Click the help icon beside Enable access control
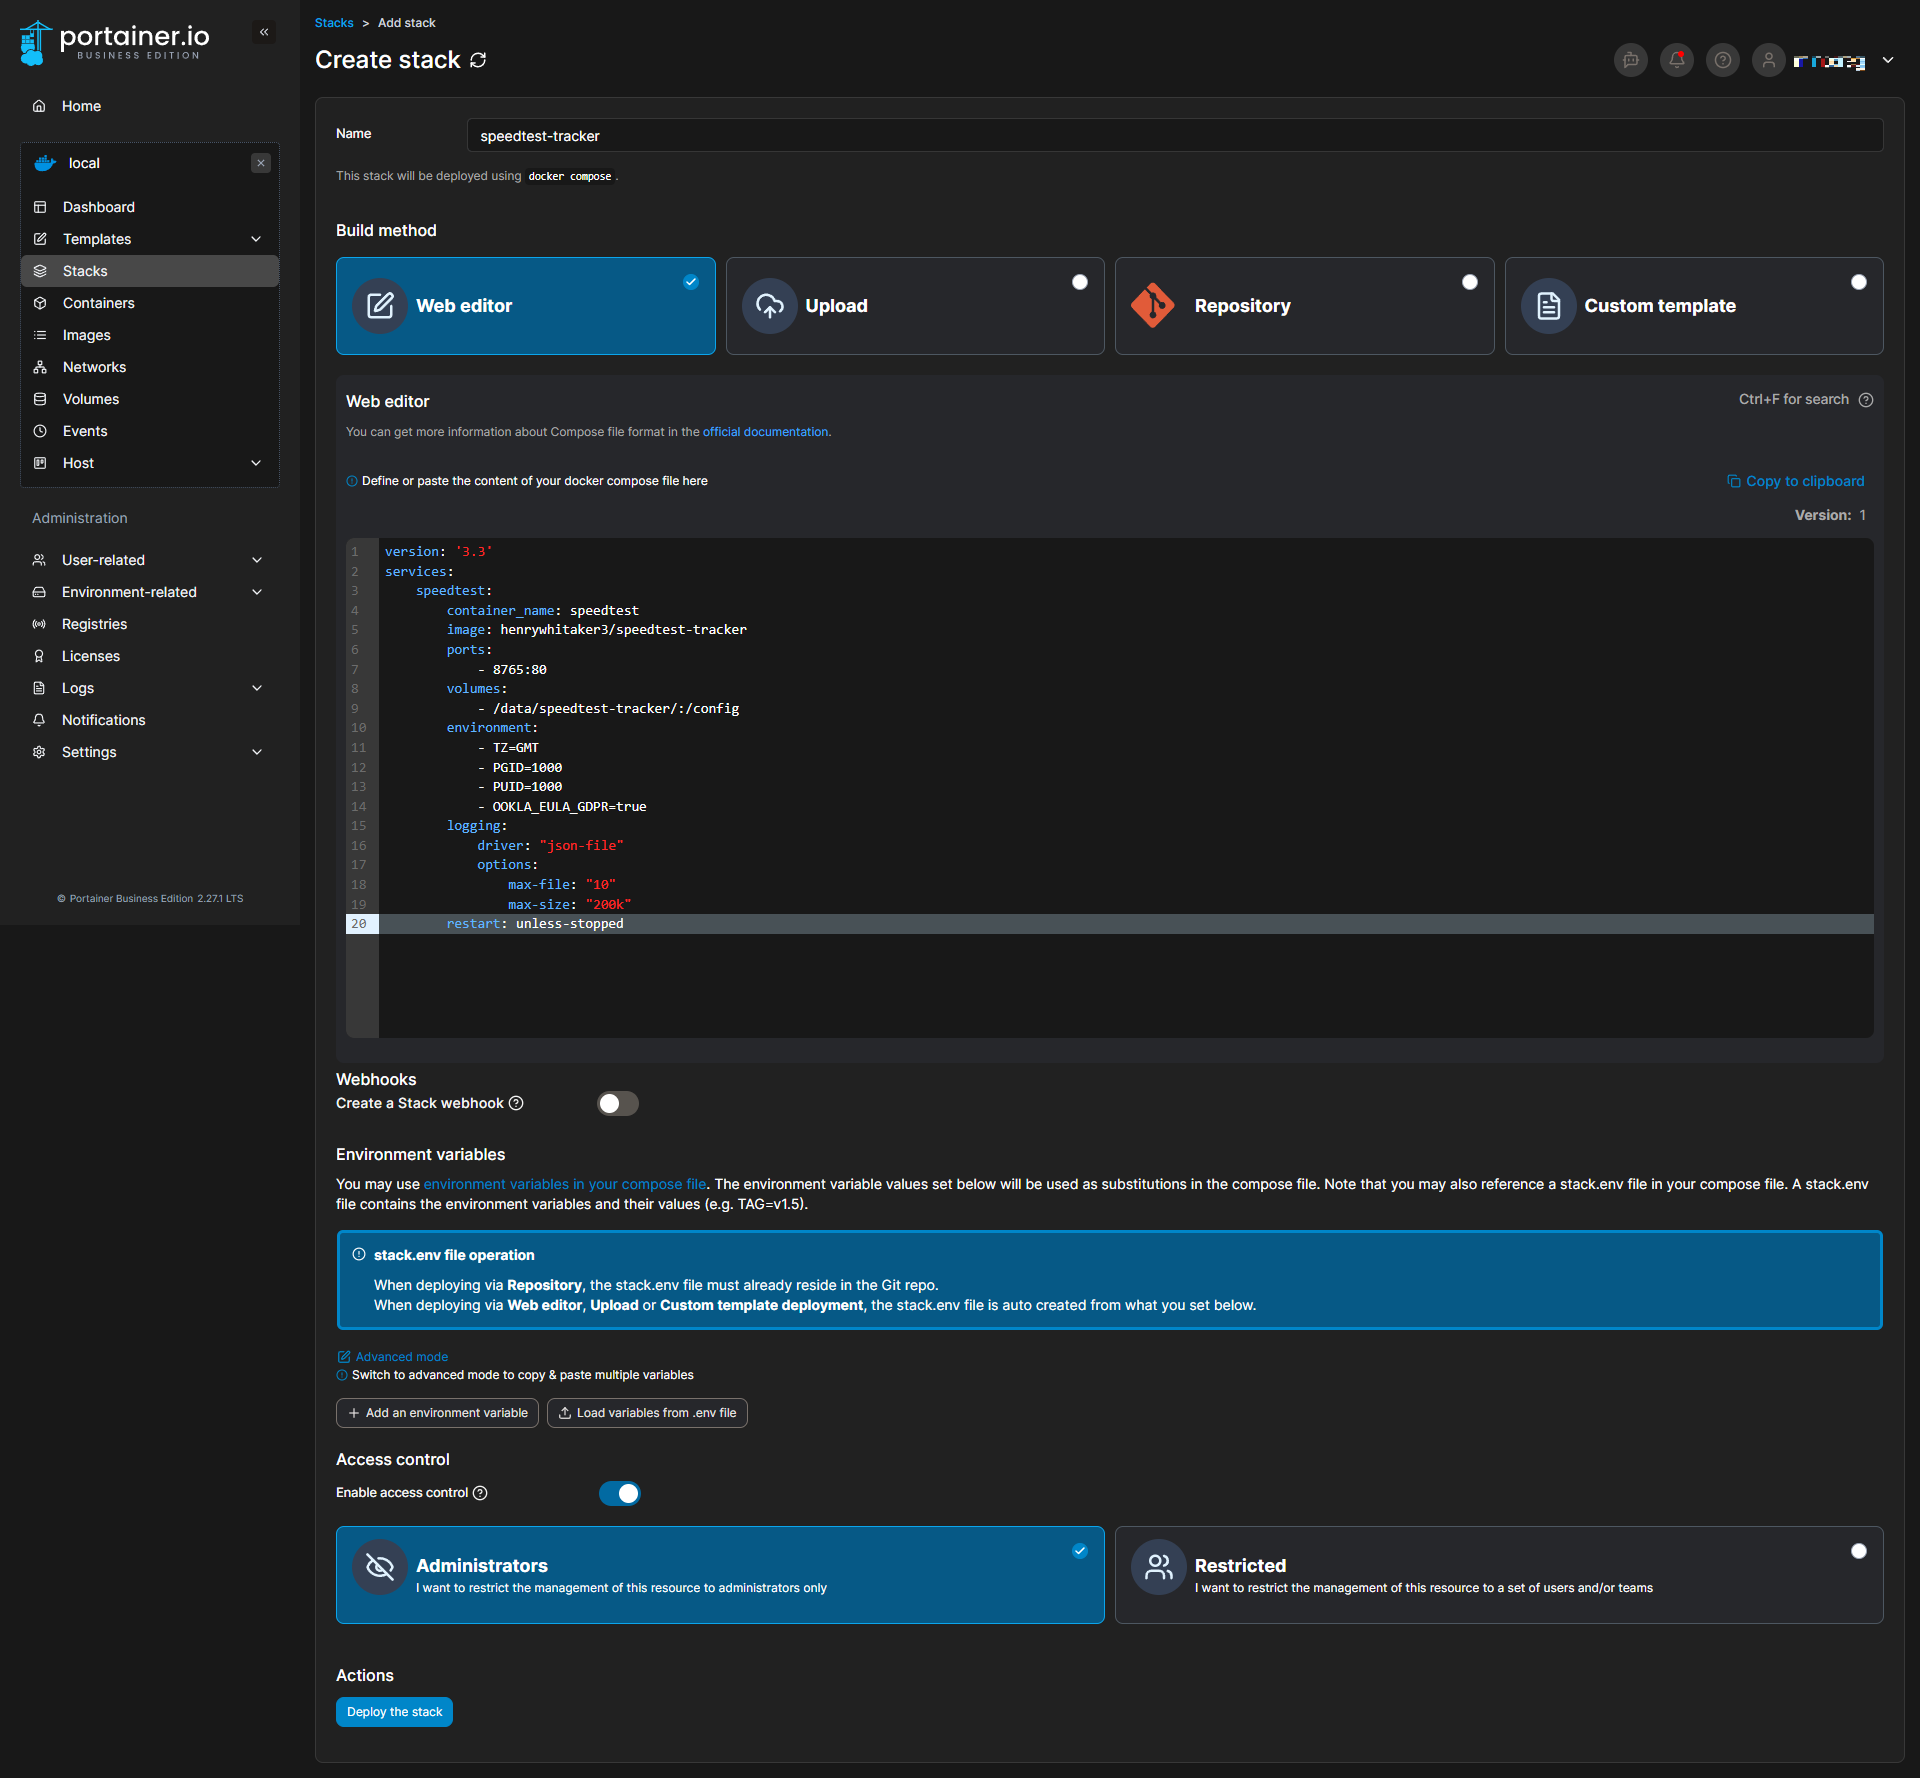 tap(480, 1493)
